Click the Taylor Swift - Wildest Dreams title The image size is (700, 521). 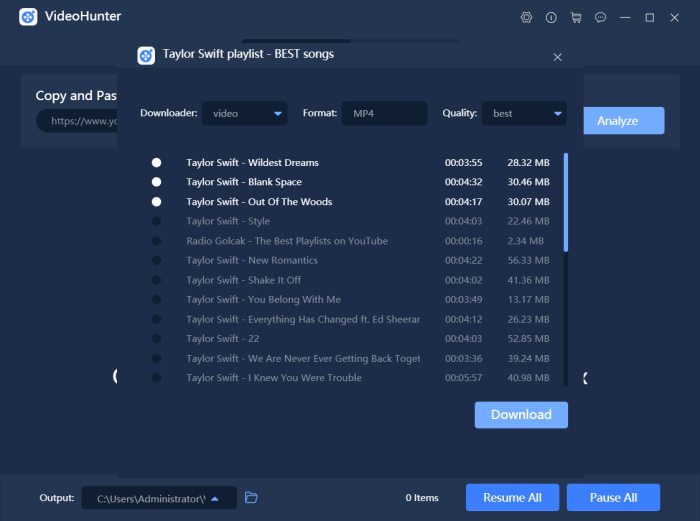[x=252, y=163]
